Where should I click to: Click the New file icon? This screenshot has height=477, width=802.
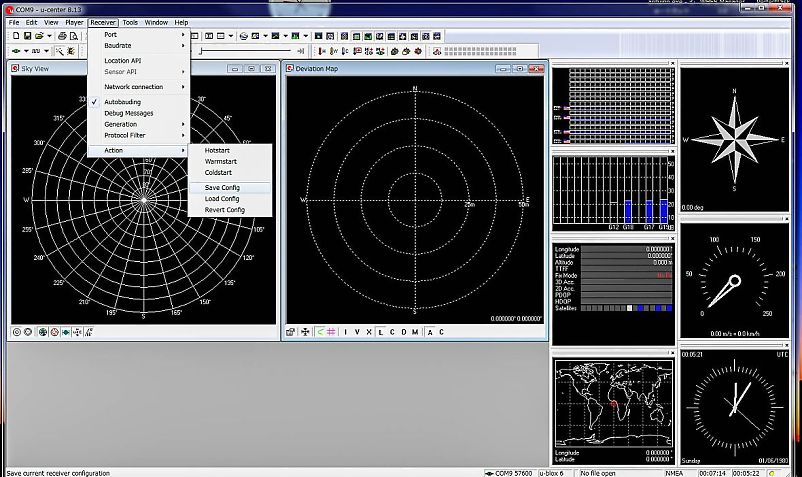pyautogui.click(x=16, y=36)
